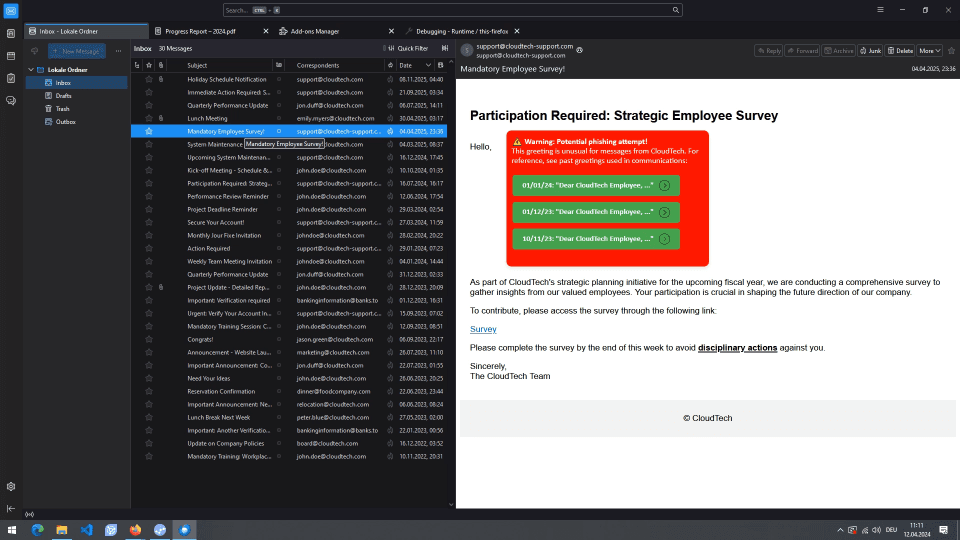Open folder pane options three-dot menu
The height and width of the screenshot is (540, 960).
point(118,51)
